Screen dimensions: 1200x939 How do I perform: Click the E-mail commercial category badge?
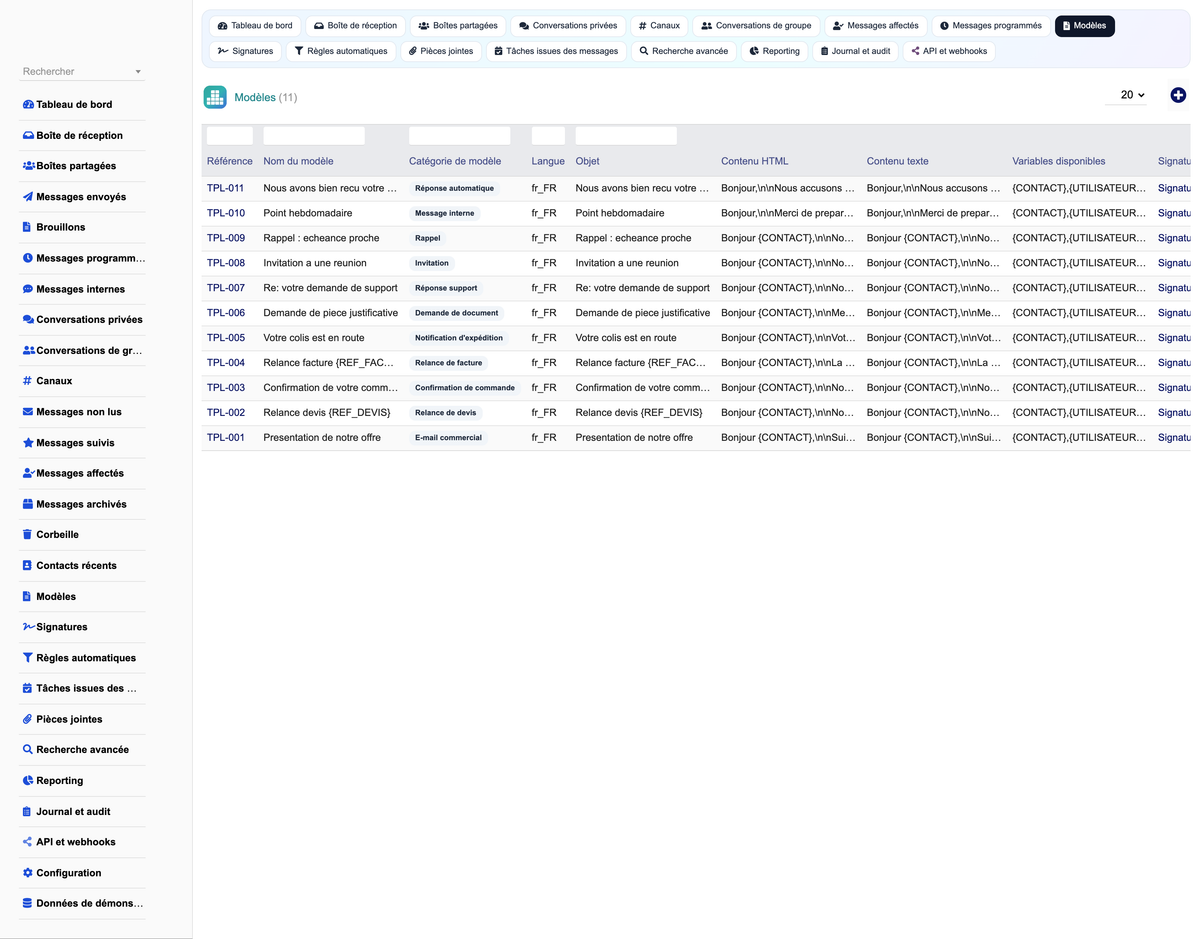coord(448,438)
